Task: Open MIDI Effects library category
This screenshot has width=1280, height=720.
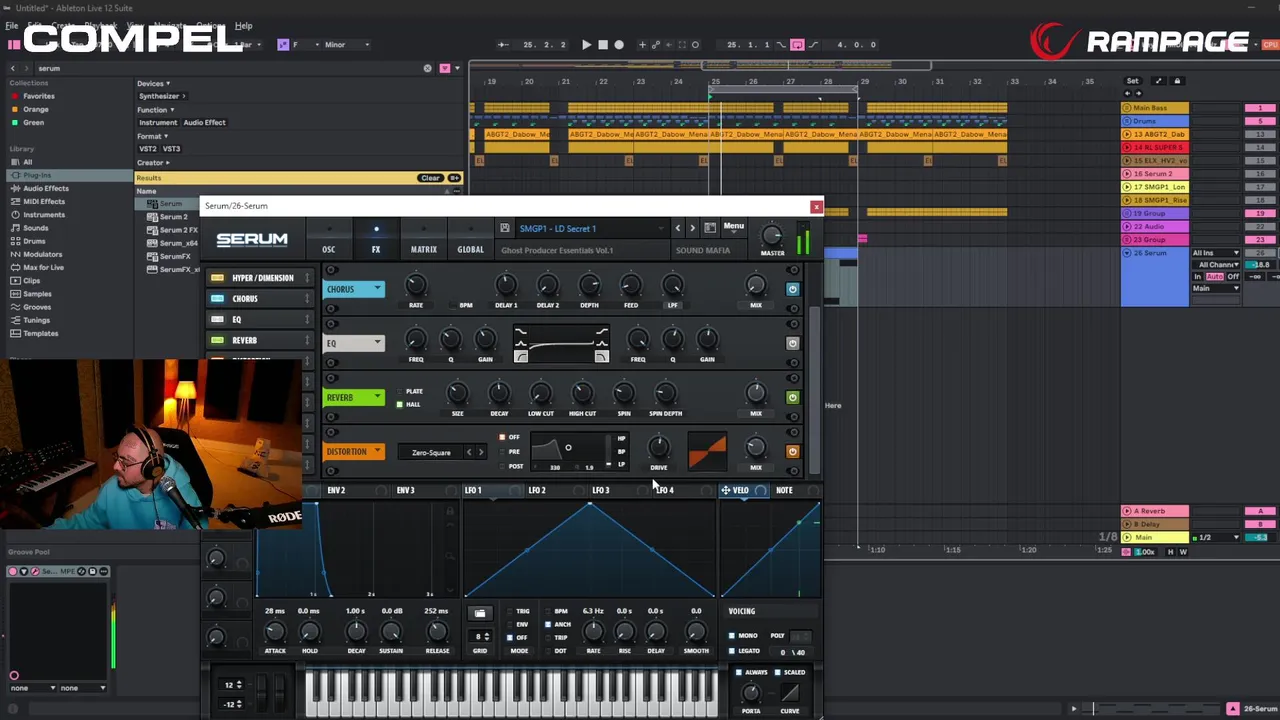Action: click(45, 201)
